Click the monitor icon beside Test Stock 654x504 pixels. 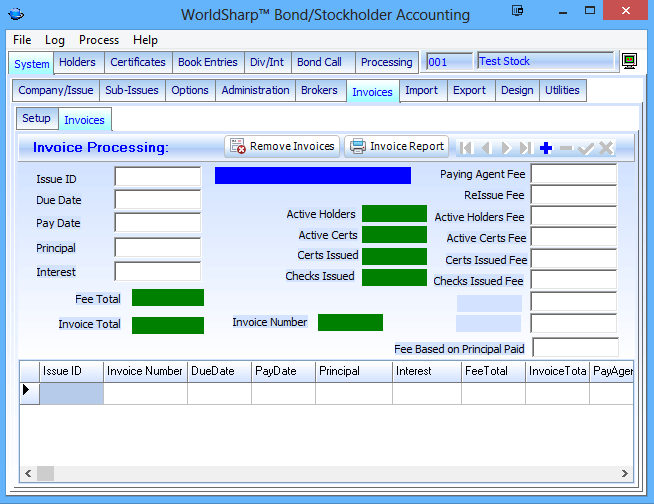tap(630, 62)
